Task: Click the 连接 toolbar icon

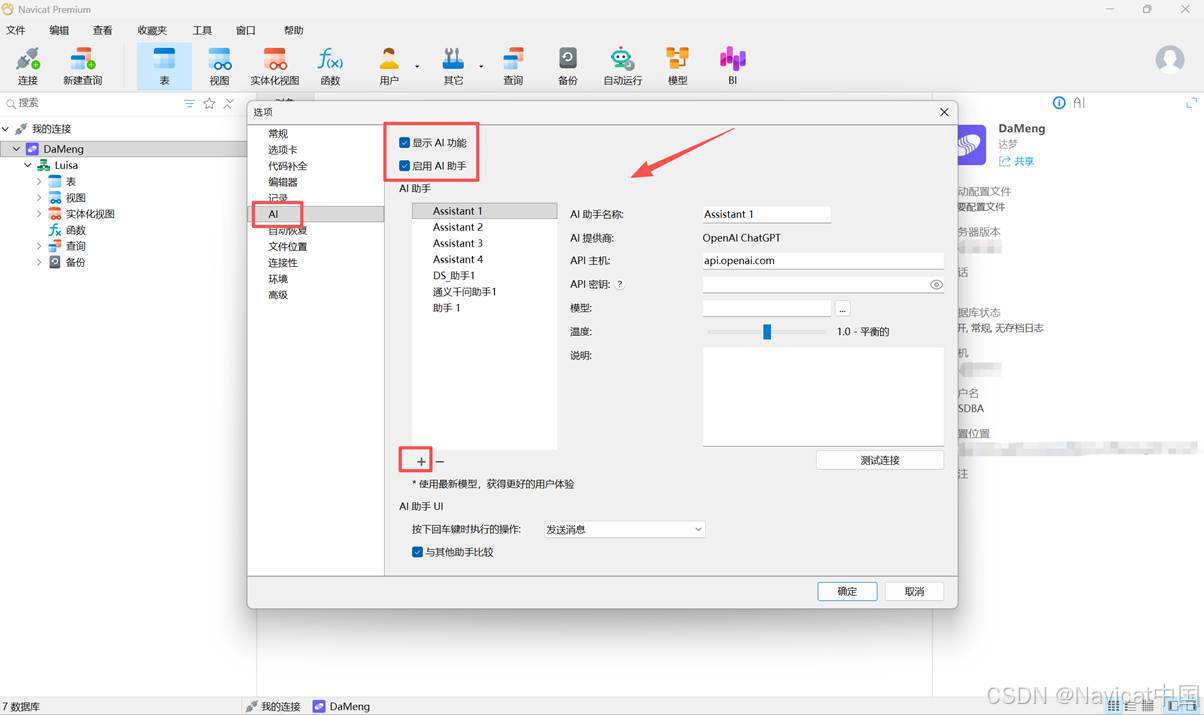Action: (28, 66)
